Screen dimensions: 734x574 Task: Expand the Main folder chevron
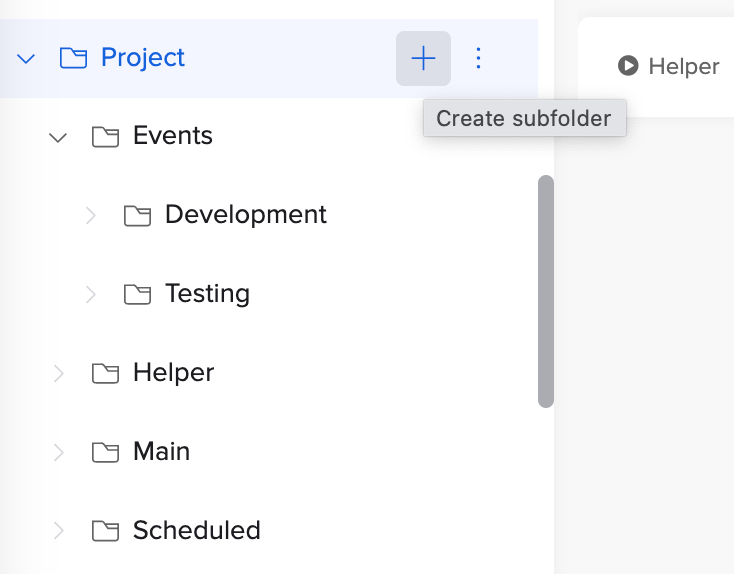point(59,452)
